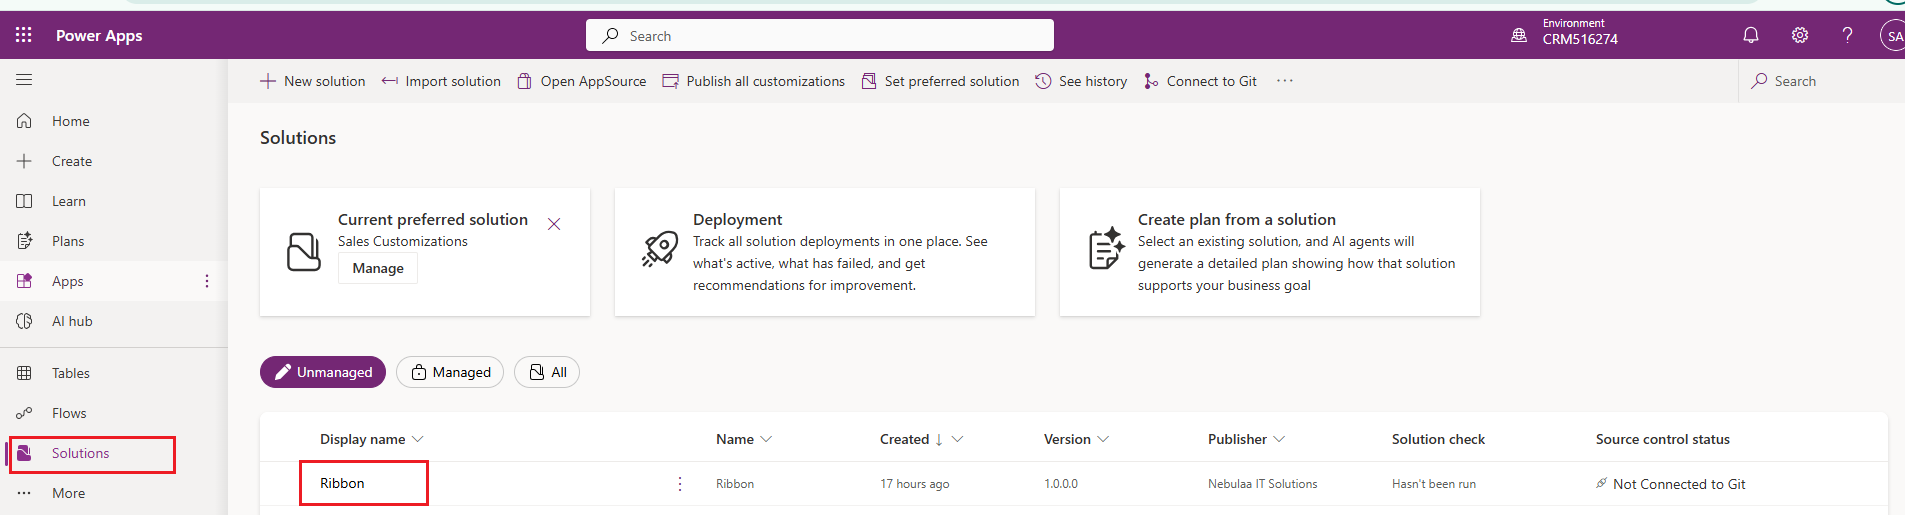Open Flows from the sidebar
The width and height of the screenshot is (1905, 515).
(x=69, y=413)
